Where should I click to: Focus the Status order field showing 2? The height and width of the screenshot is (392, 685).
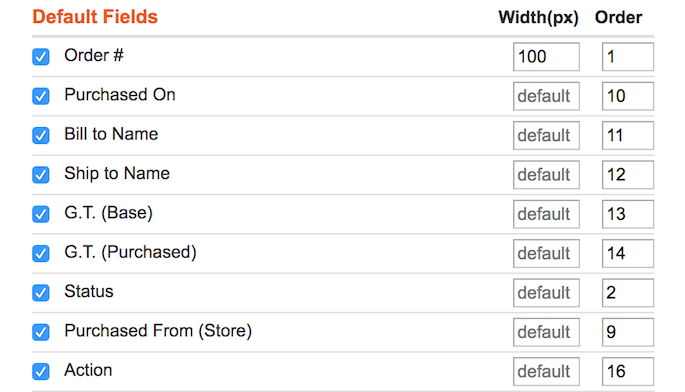[x=628, y=293]
